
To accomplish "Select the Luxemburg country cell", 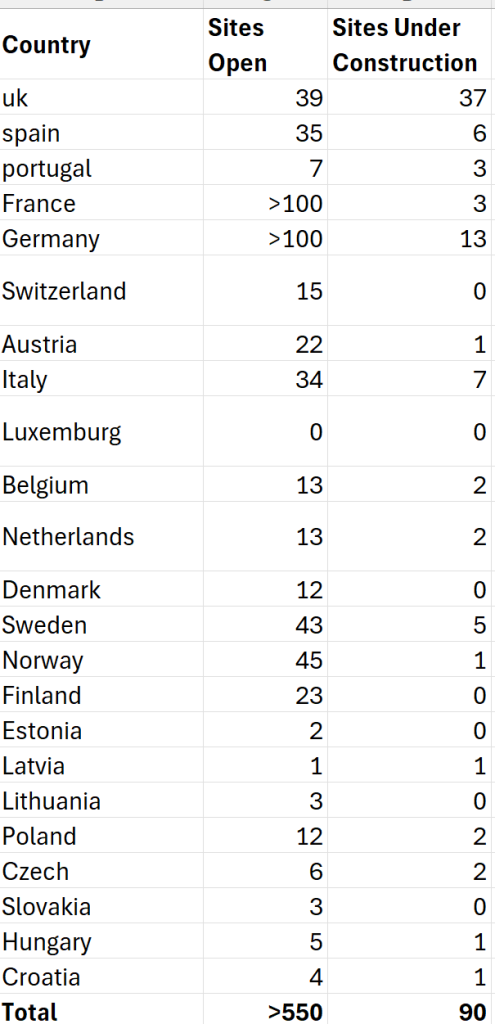I will click(x=101, y=432).
